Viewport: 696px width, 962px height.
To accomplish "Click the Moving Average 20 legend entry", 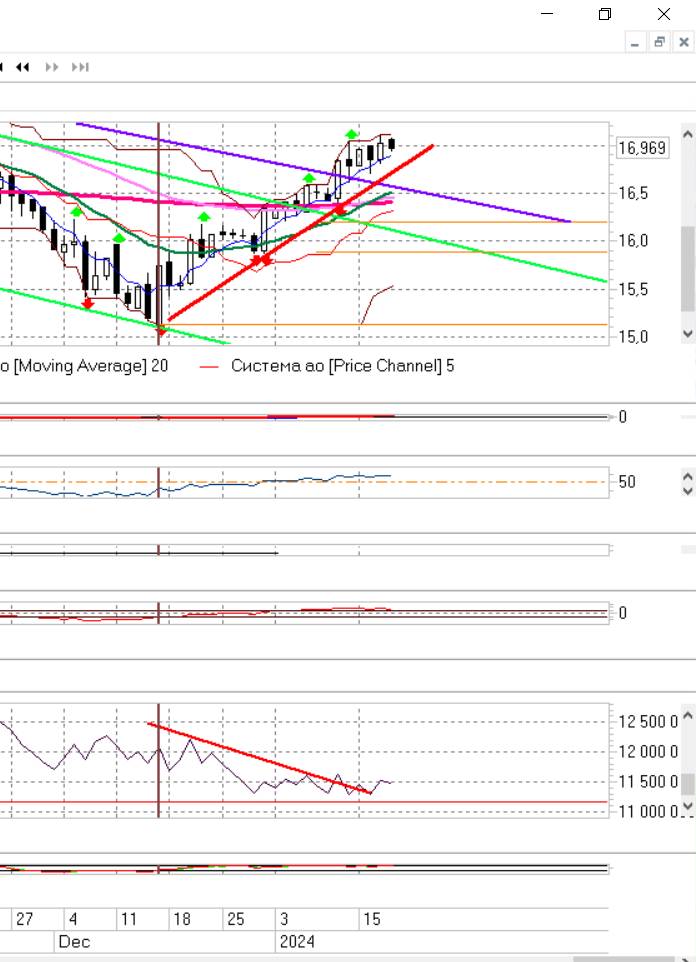I will click(83, 366).
